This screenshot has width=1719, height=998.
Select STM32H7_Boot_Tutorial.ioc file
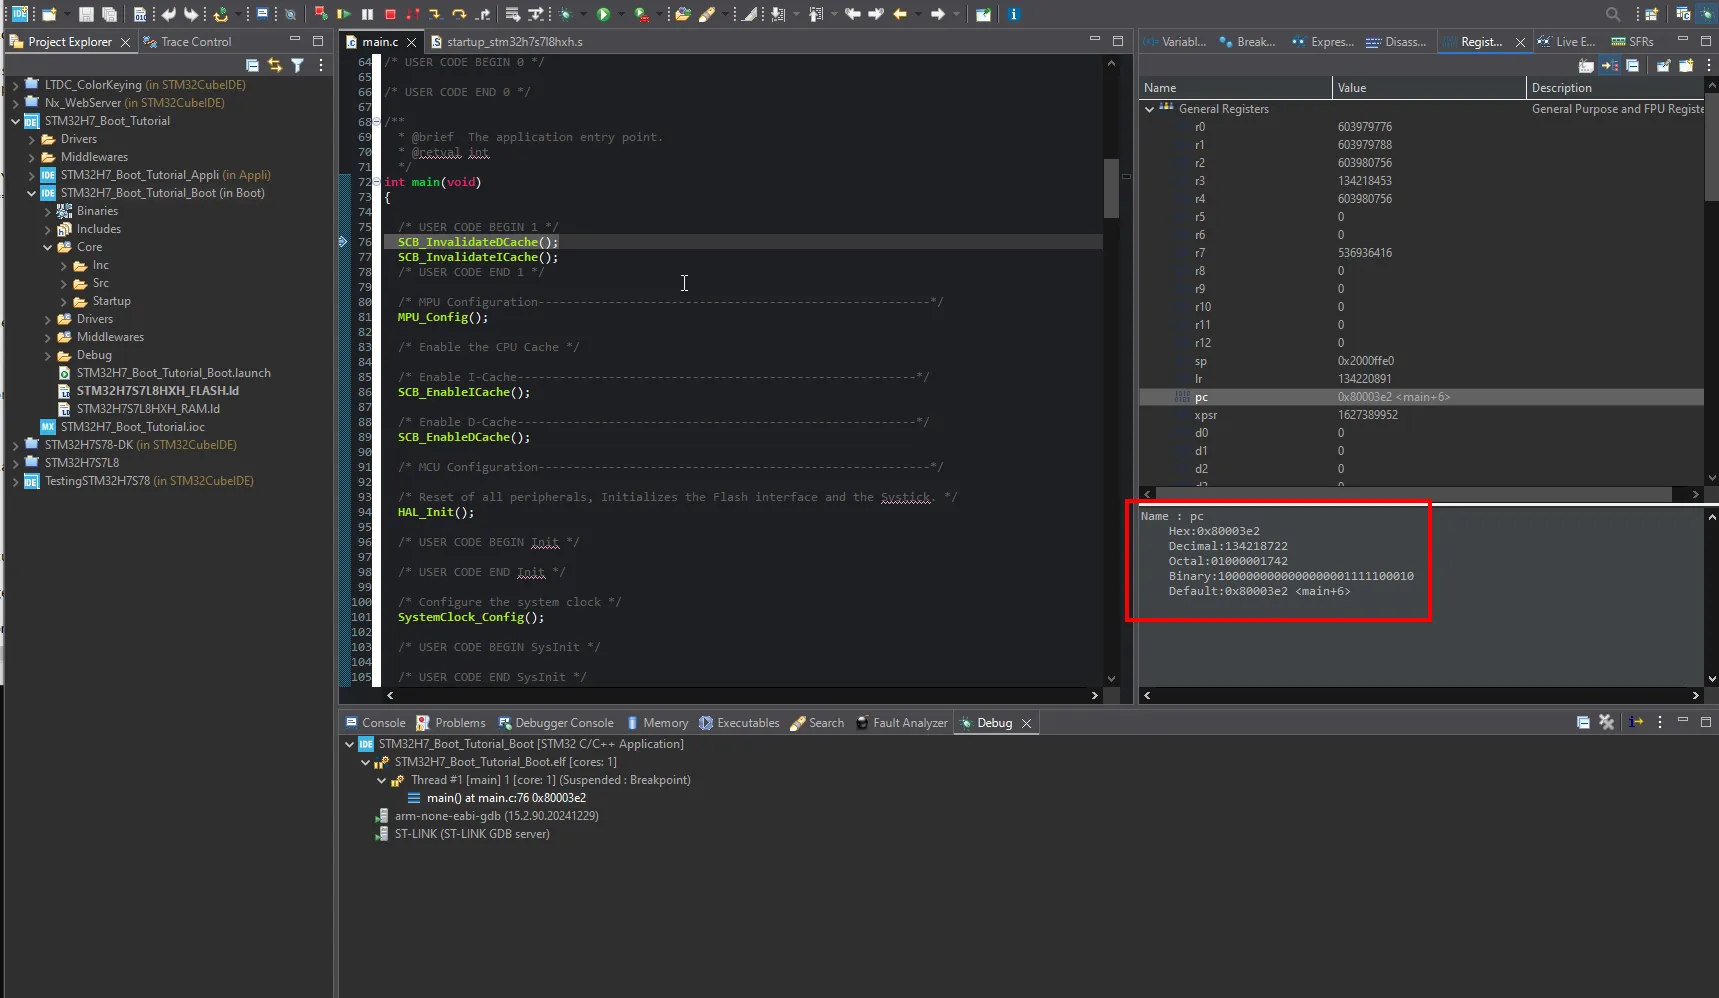click(132, 427)
